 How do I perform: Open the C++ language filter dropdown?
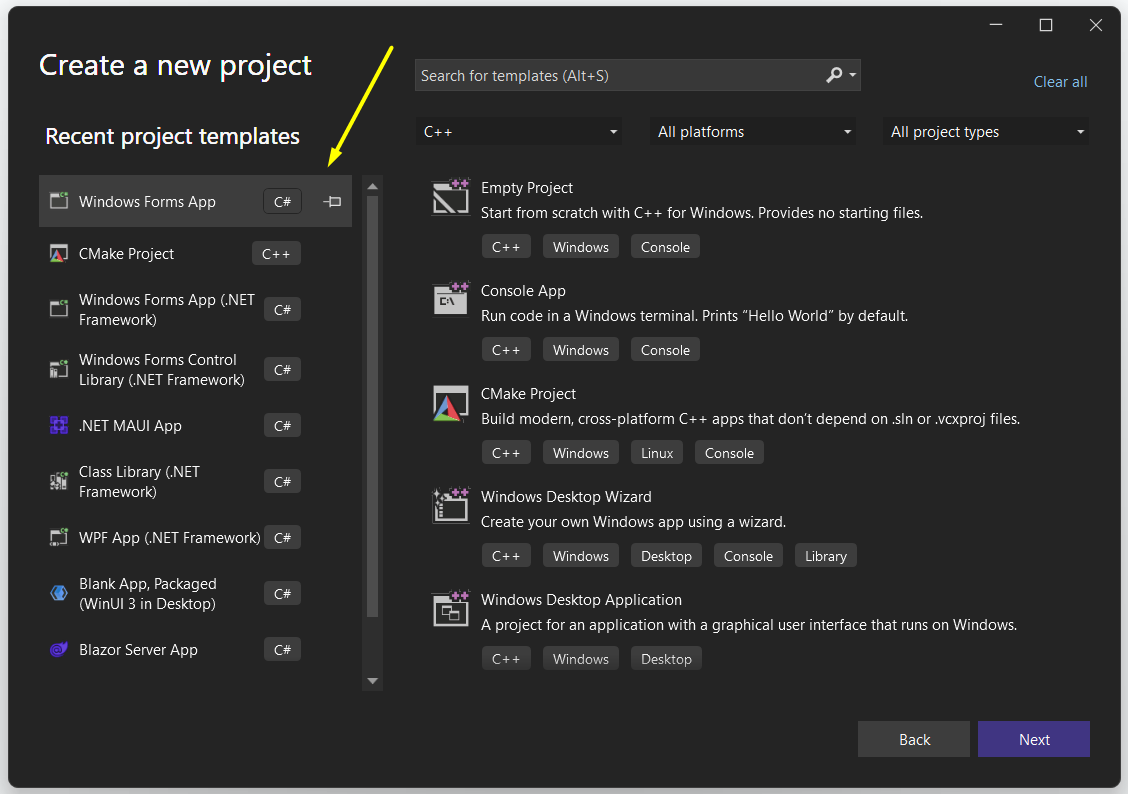[519, 132]
